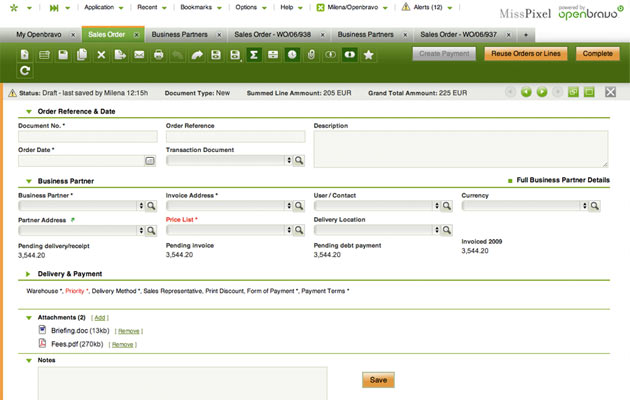The height and width of the screenshot is (400, 630).
Task: Click the Complete button
Action: pos(597,53)
